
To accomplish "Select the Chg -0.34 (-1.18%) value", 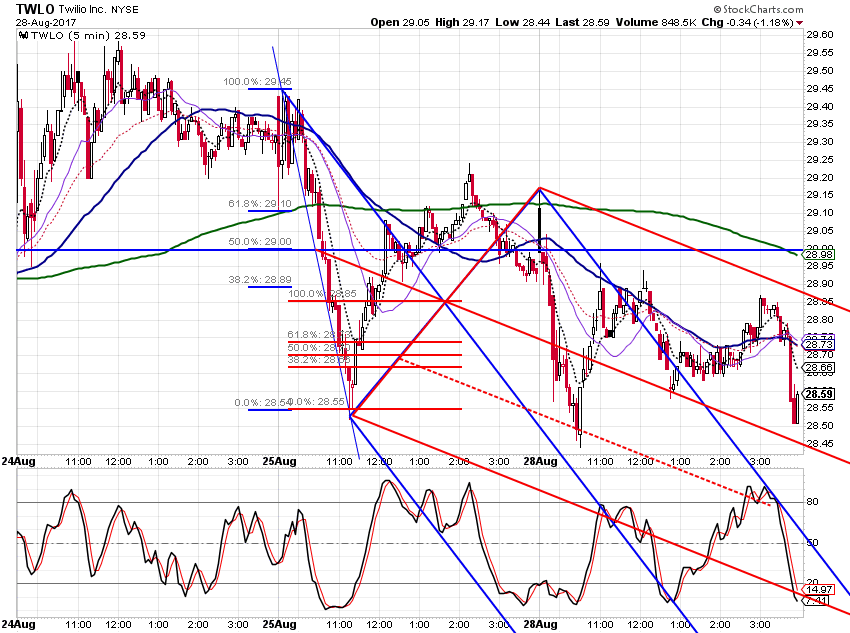I will click(748, 23).
